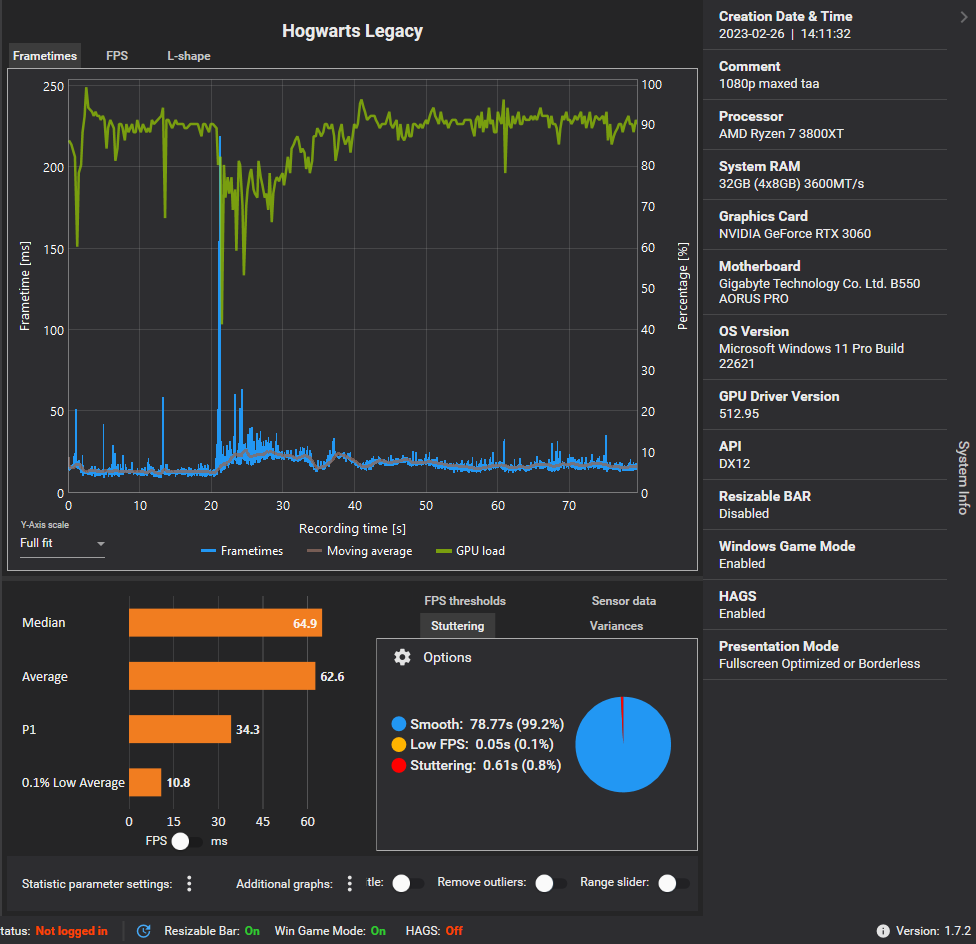The height and width of the screenshot is (944, 976).
Task: Click the blue Smooth legend dot
Action: tap(398, 724)
